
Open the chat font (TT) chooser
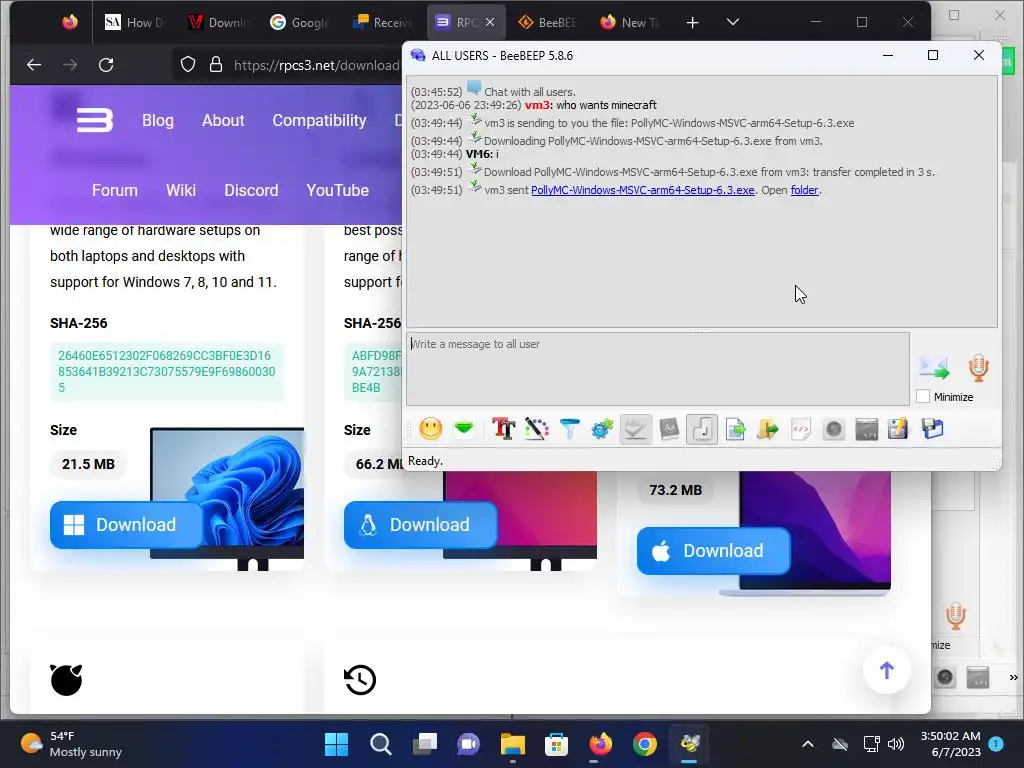tap(503, 429)
